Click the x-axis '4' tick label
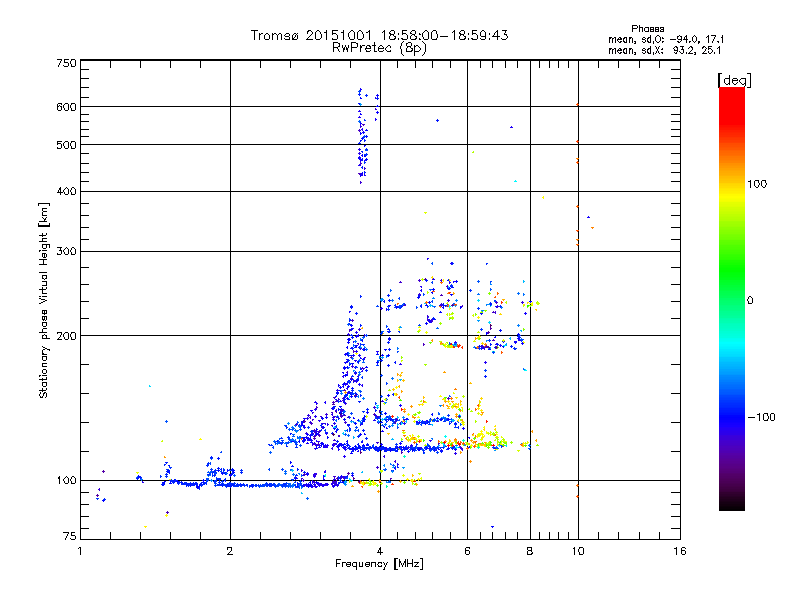800x600 pixels. [380, 551]
